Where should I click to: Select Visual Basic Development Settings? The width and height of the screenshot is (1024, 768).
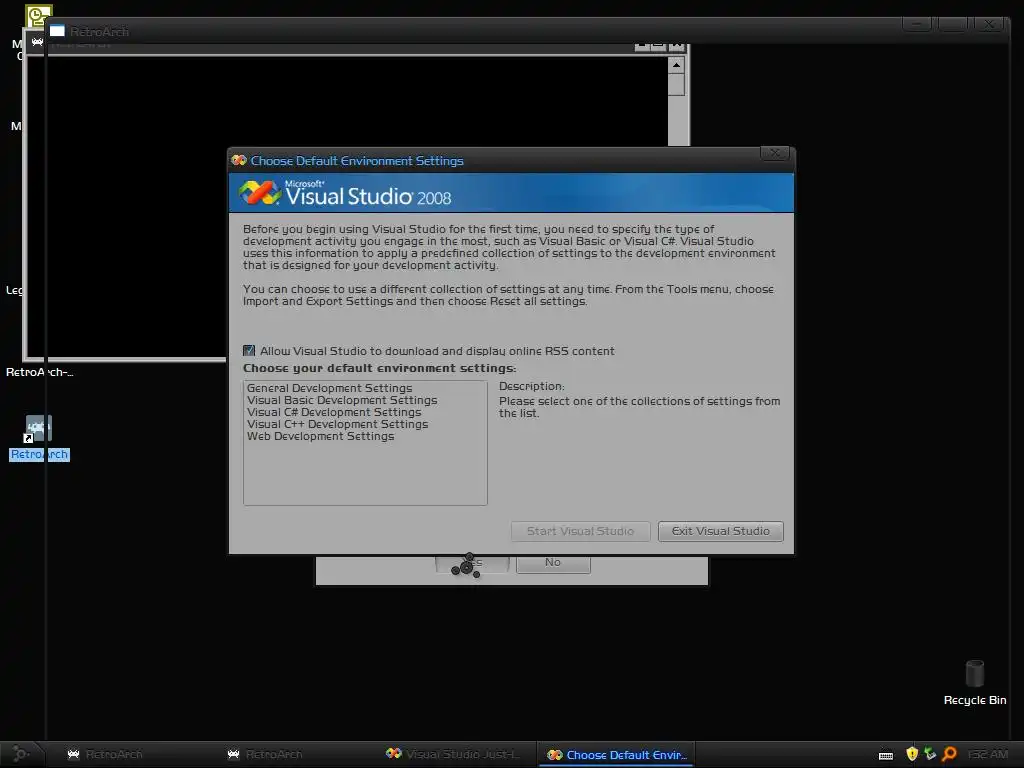[x=342, y=400]
